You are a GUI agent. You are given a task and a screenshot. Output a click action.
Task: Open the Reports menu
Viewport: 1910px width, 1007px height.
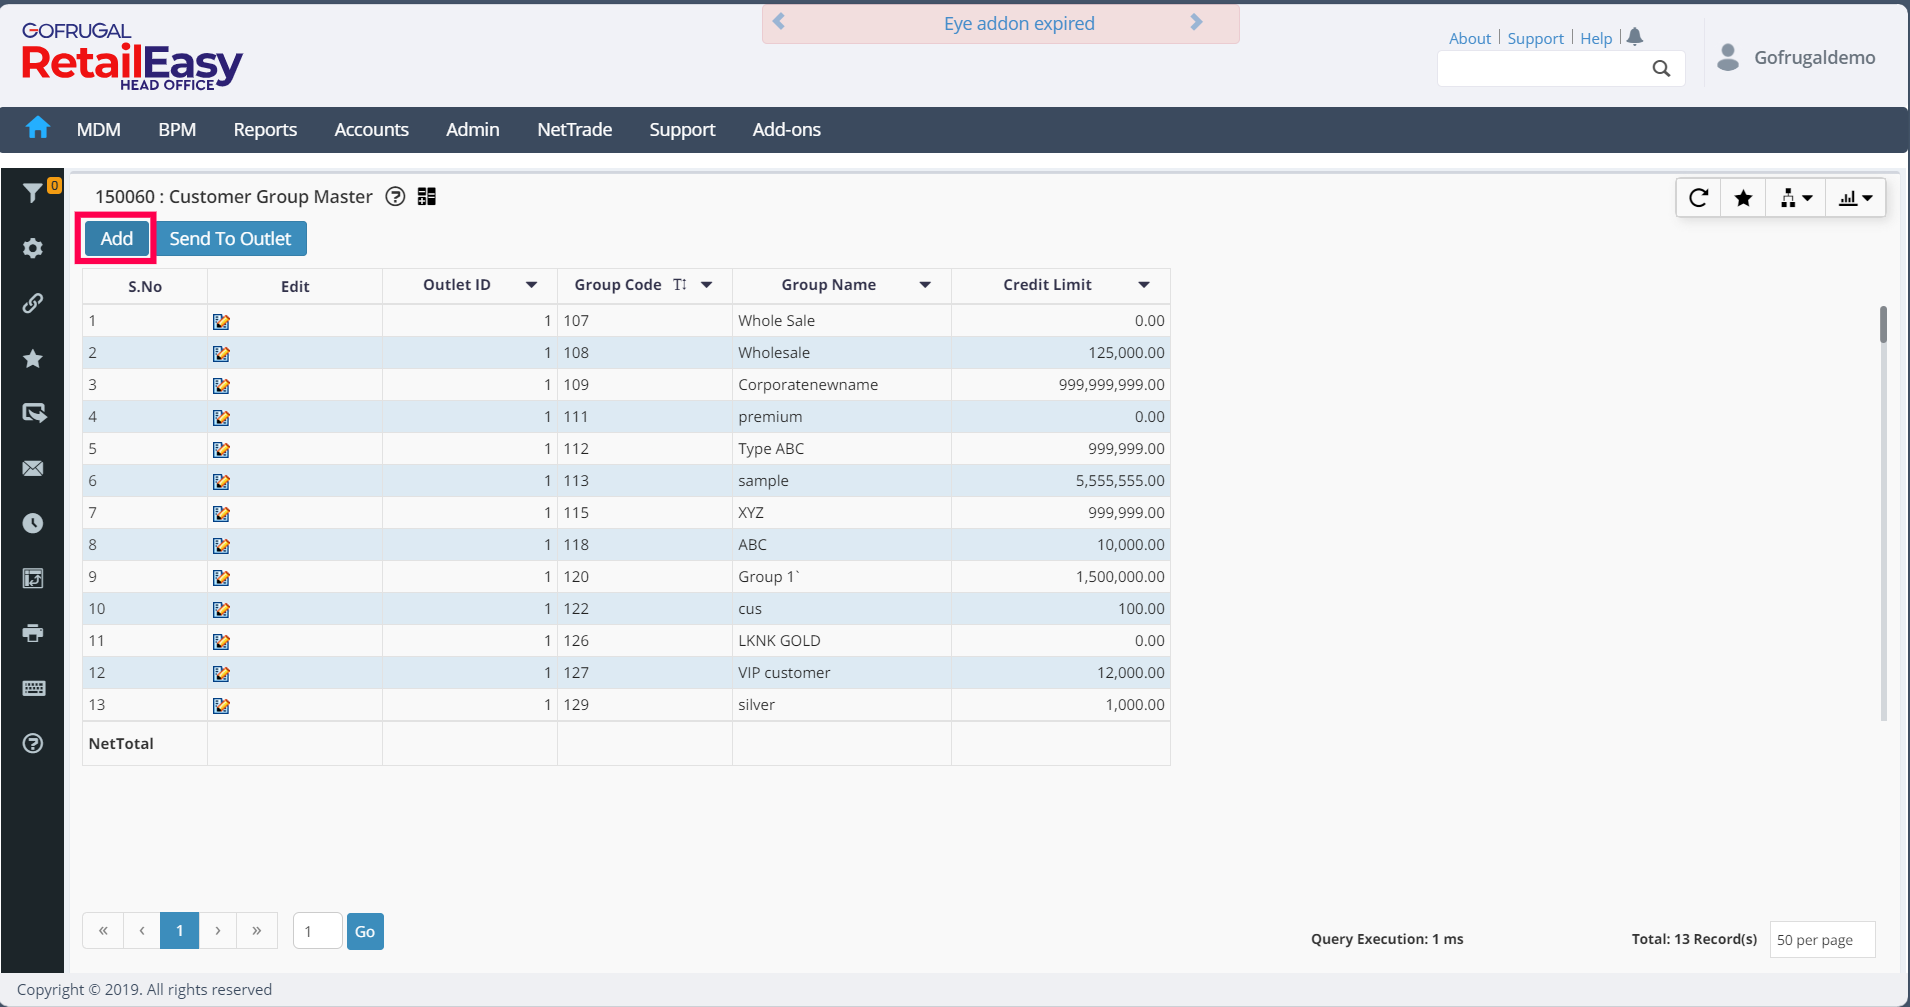(265, 129)
